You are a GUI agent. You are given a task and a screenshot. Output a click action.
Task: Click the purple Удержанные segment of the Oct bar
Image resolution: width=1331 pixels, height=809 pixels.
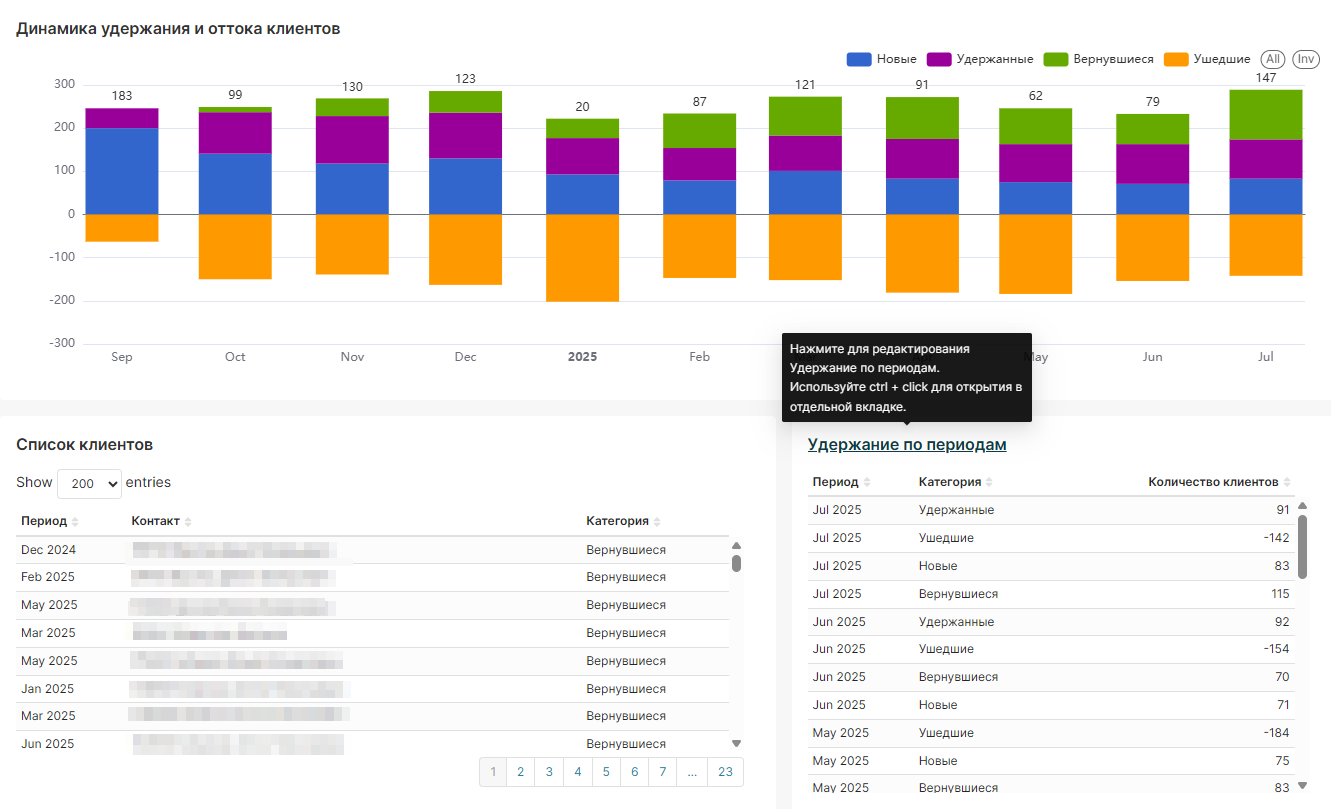click(235, 133)
